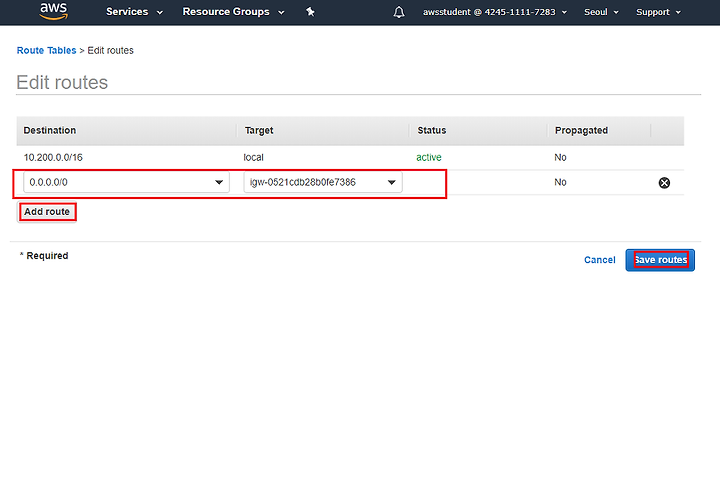Image resolution: width=720 pixels, height=494 pixels.
Task: Open the 0.0.0.0/0 destination dropdown
Action: (x=126, y=182)
